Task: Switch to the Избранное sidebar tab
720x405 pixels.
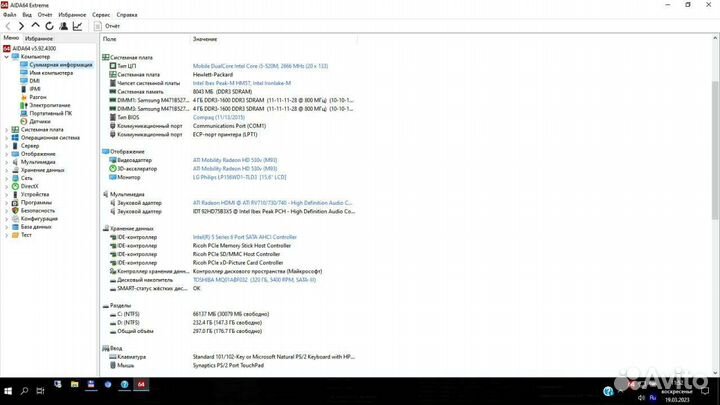Action: coord(39,39)
